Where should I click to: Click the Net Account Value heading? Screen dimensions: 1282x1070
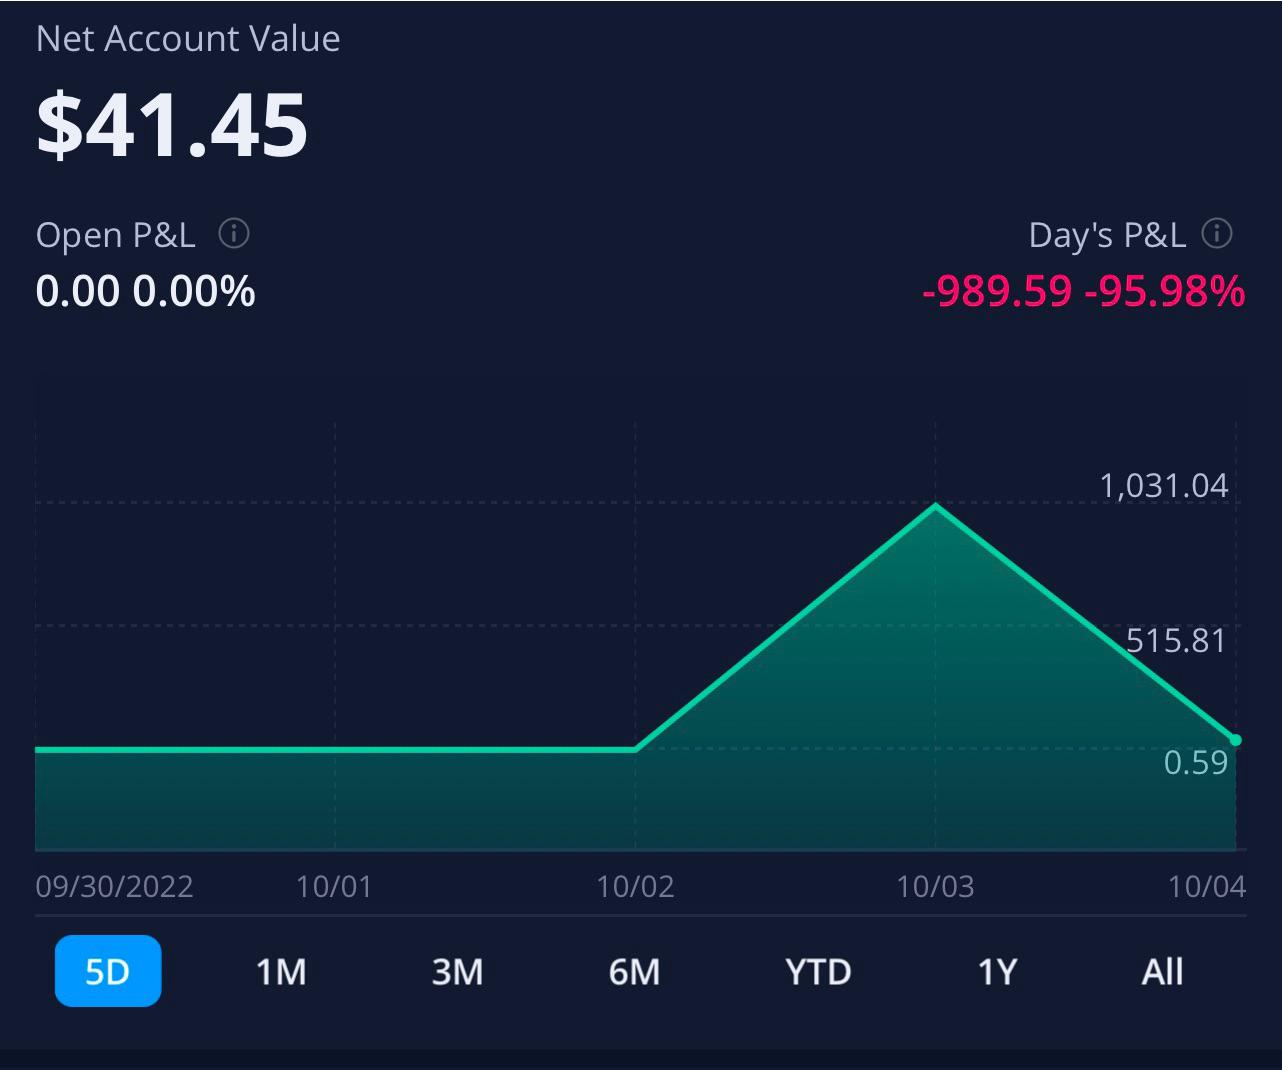(188, 39)
